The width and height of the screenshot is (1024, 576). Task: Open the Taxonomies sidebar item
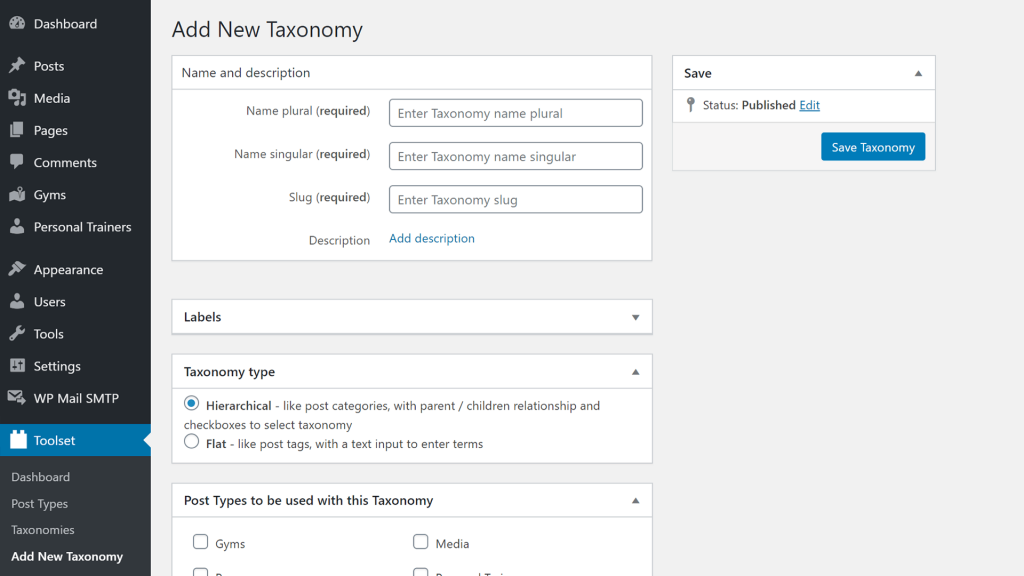tap(43, 530)
